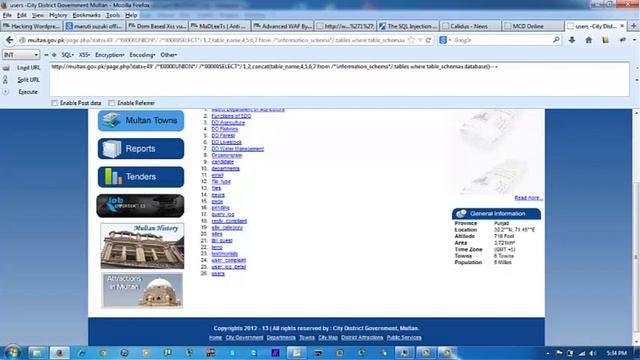
Task: Switch to Hacking Wordpre... tab
Action: click(x=32, y=26)
